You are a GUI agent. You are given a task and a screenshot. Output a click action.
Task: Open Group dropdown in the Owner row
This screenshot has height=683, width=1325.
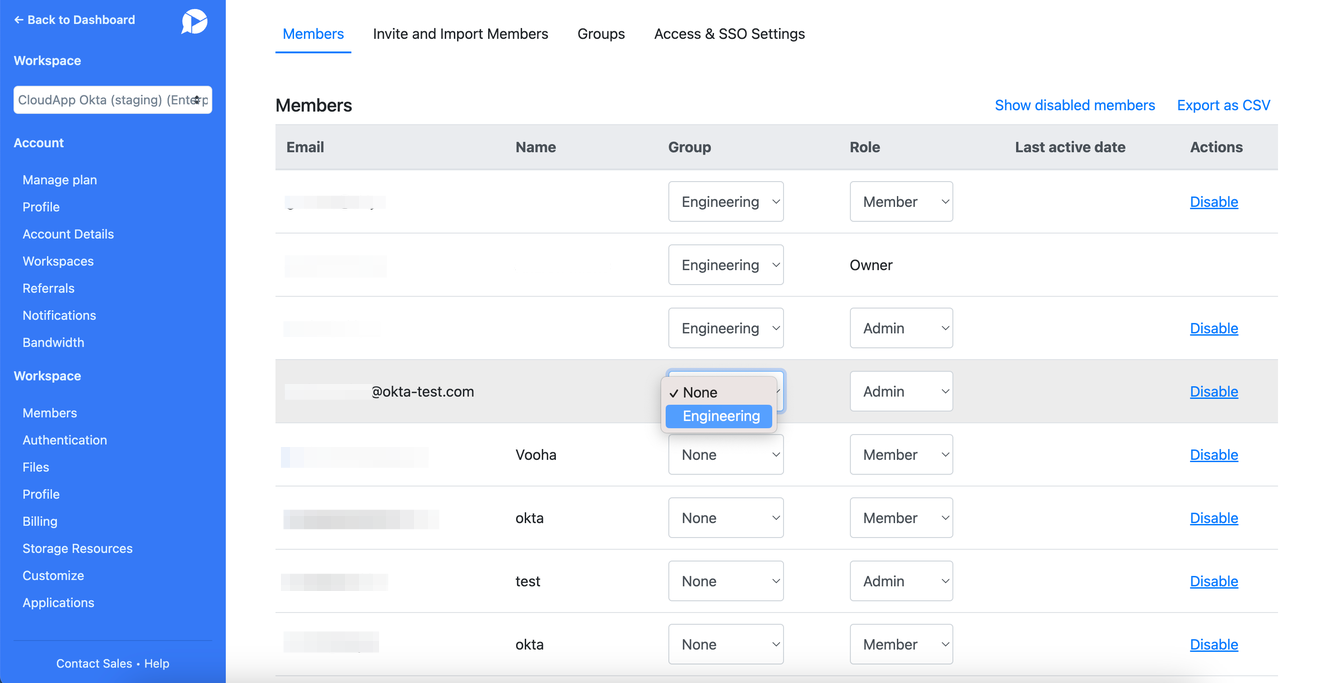(x=726, y=265)
